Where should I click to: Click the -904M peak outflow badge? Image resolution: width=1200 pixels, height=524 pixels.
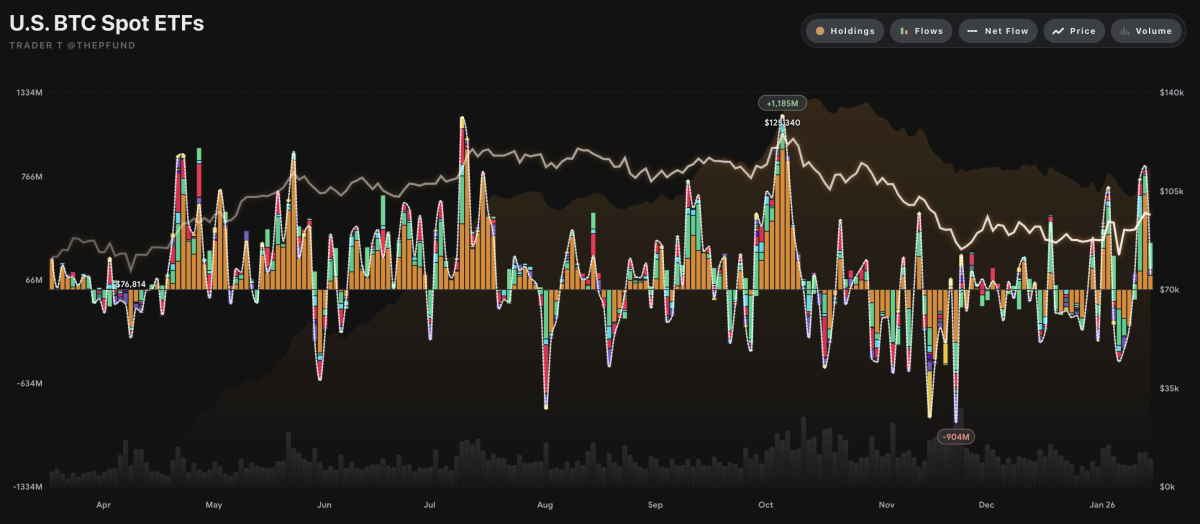click(955, 436)
